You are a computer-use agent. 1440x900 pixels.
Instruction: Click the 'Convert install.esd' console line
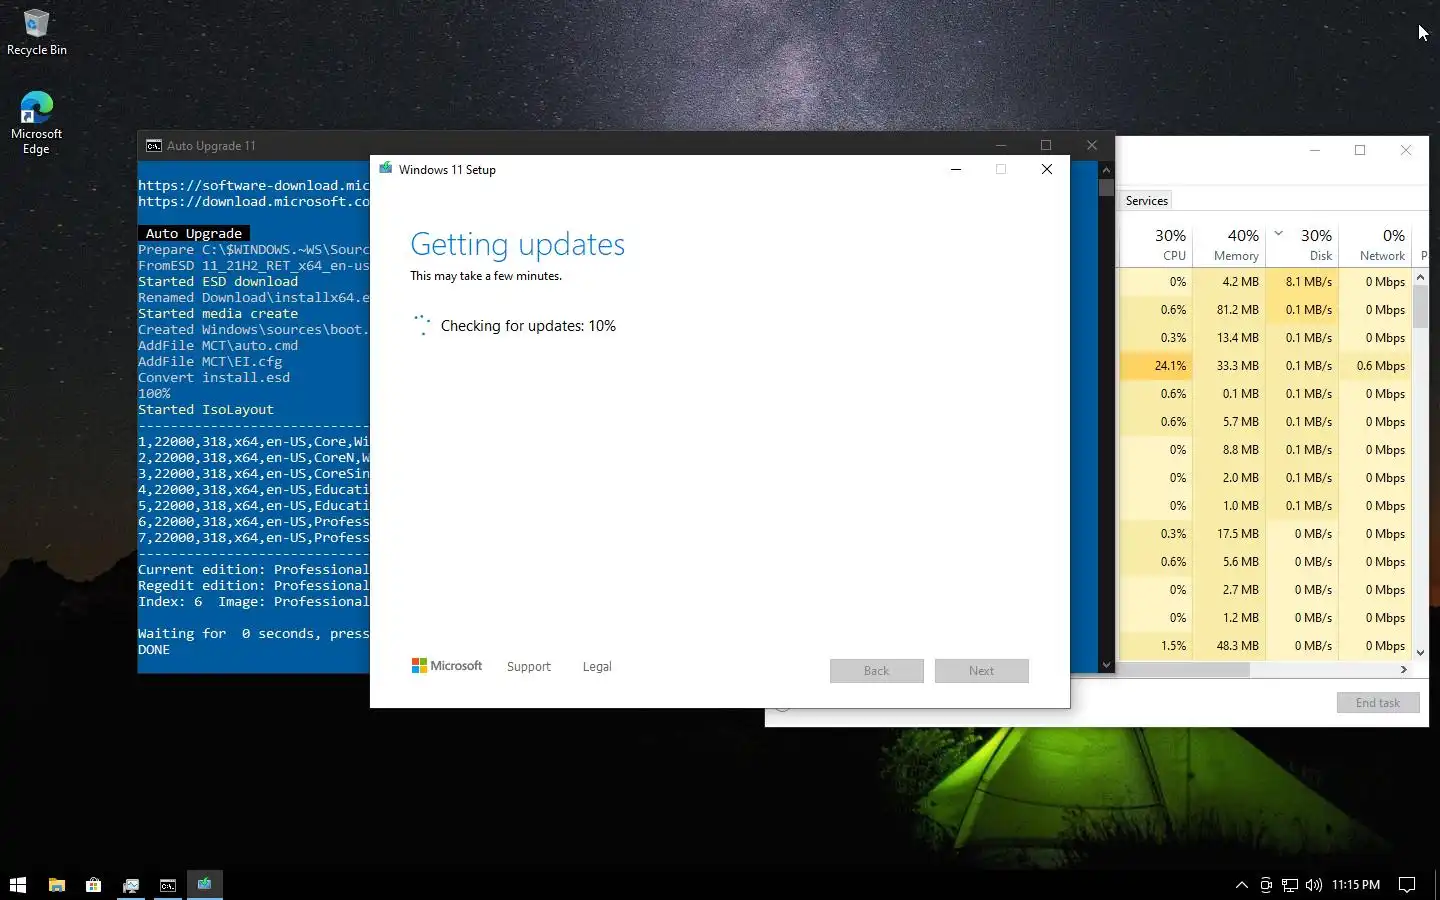214,378
